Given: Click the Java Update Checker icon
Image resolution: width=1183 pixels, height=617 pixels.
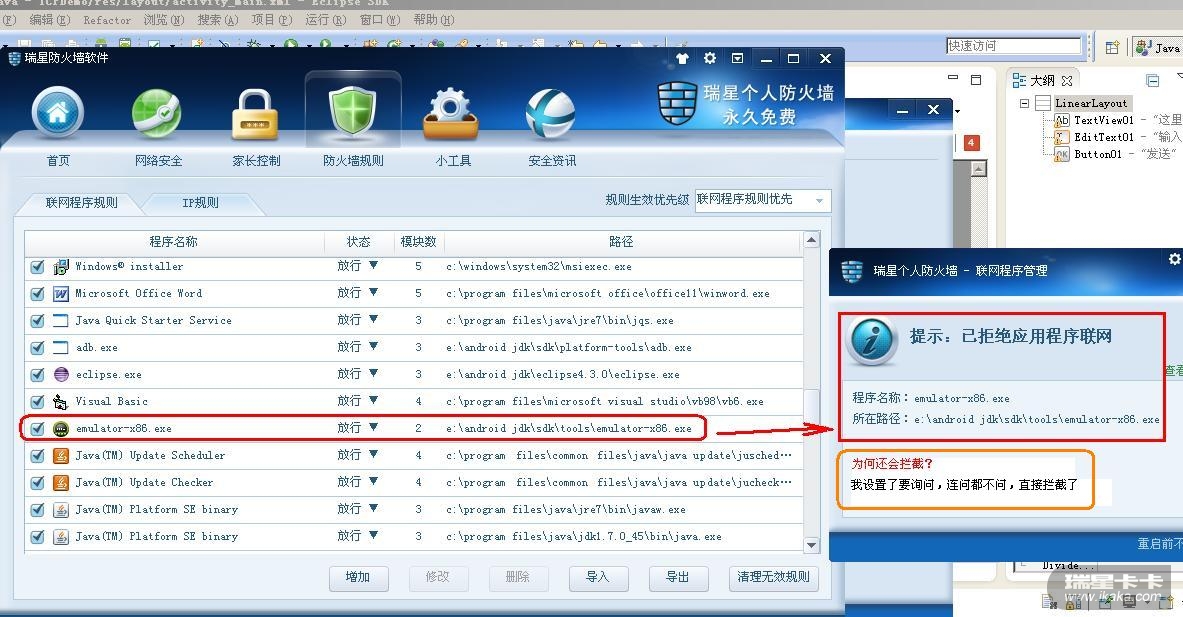Looking at the screenshot, I should pos(61,483).
